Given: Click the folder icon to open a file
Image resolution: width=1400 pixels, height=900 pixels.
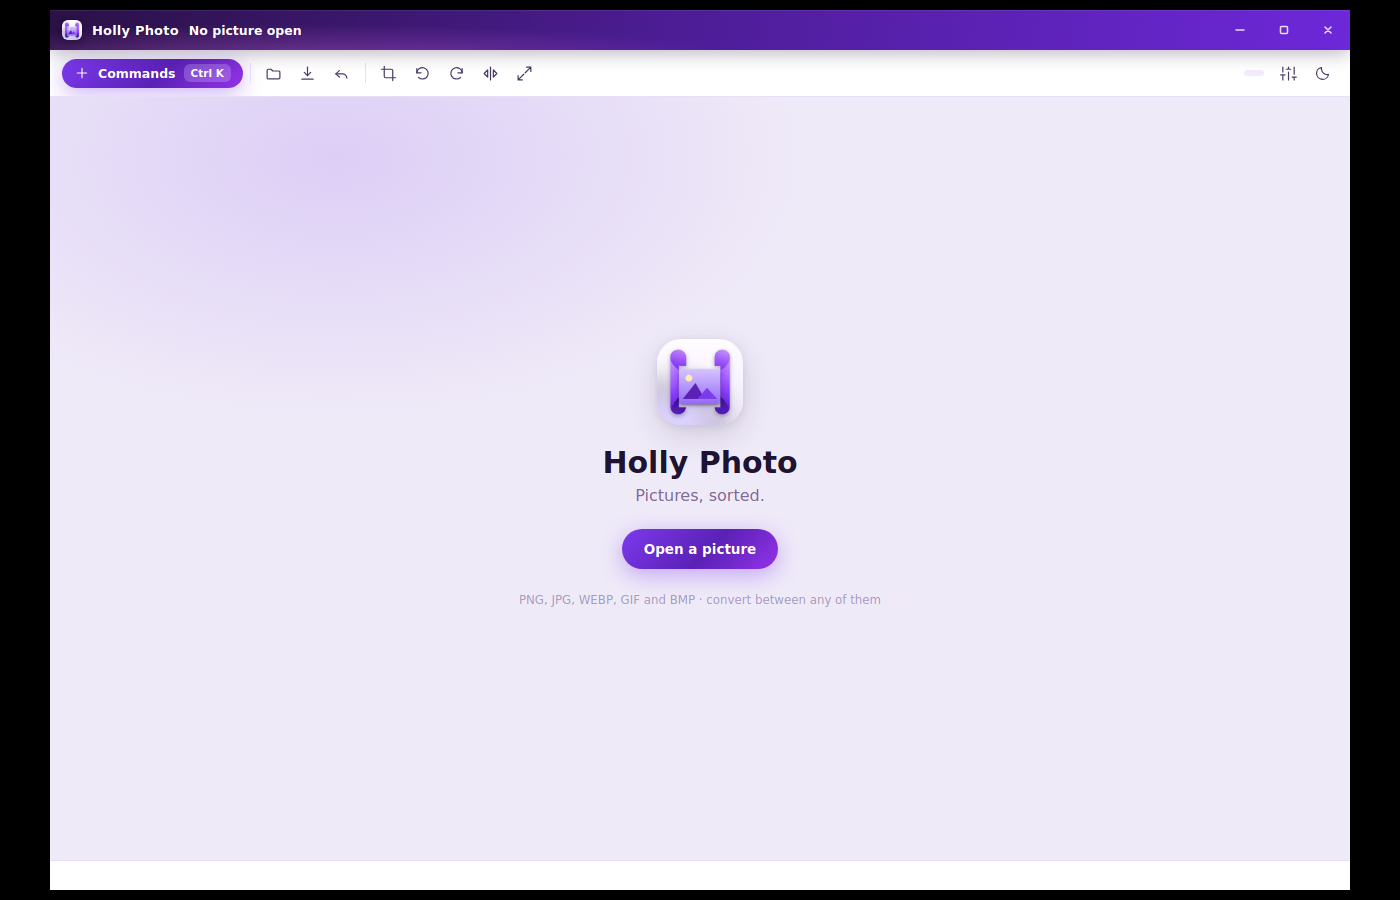Looking at the screenshot, I should click(x=273, y=73).
